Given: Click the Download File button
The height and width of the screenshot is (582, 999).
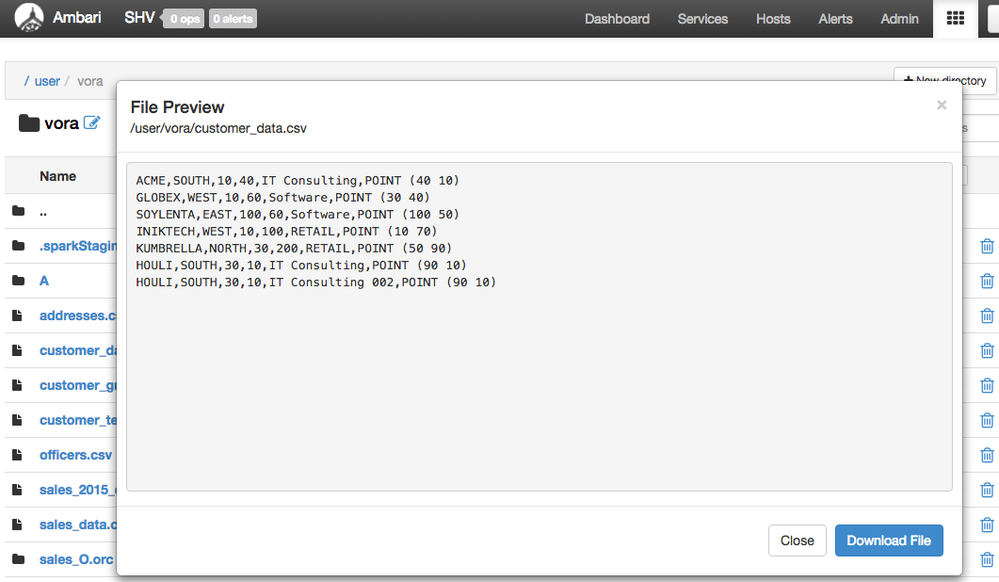Looking at the screenshot, I should click(x=888, y=541).
